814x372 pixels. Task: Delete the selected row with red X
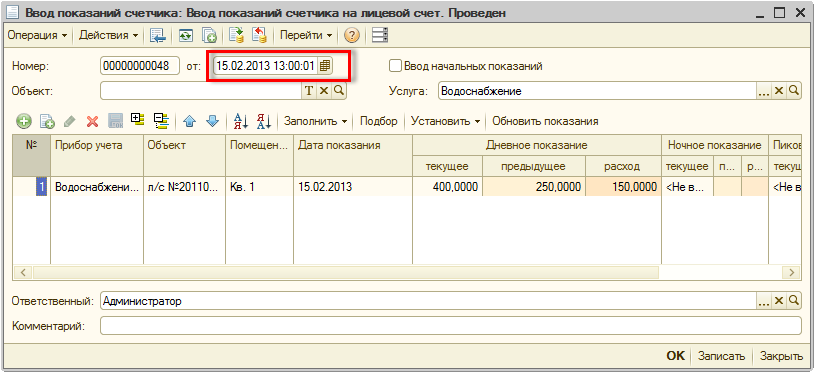pyautogui.click(x=92, y=121)
